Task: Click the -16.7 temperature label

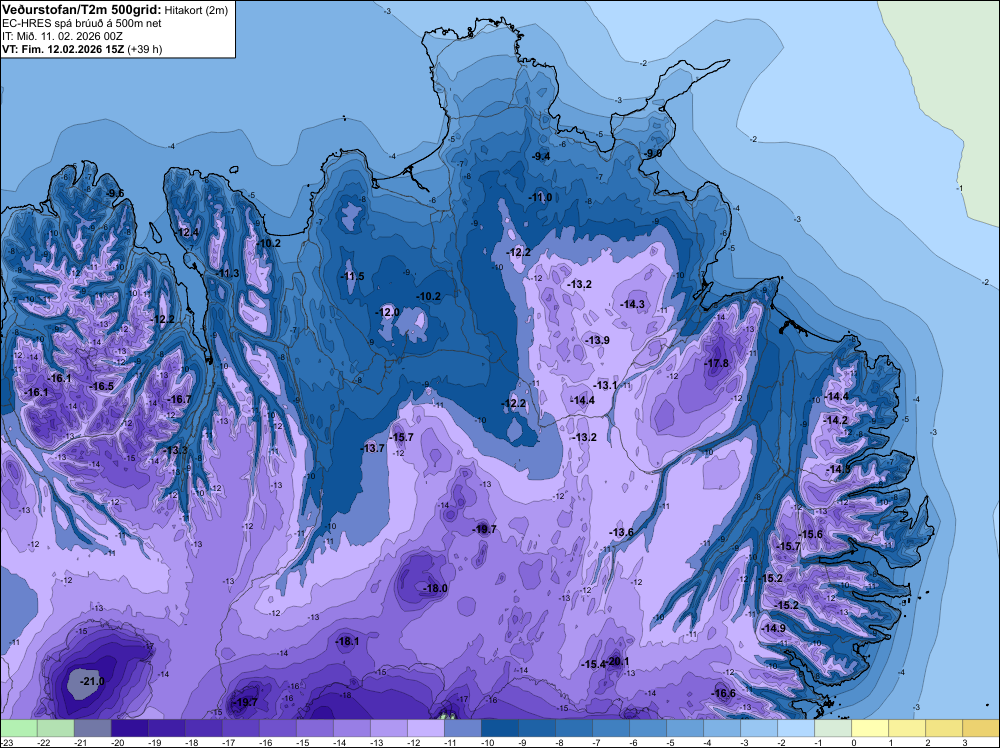Action: [x=179, y=400]
